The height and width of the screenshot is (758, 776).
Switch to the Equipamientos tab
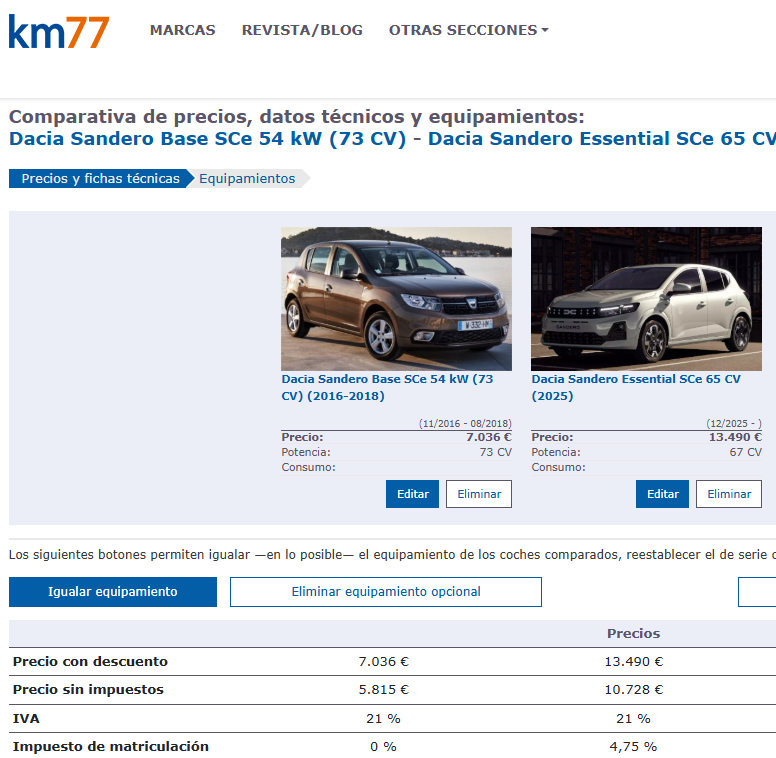247,179
